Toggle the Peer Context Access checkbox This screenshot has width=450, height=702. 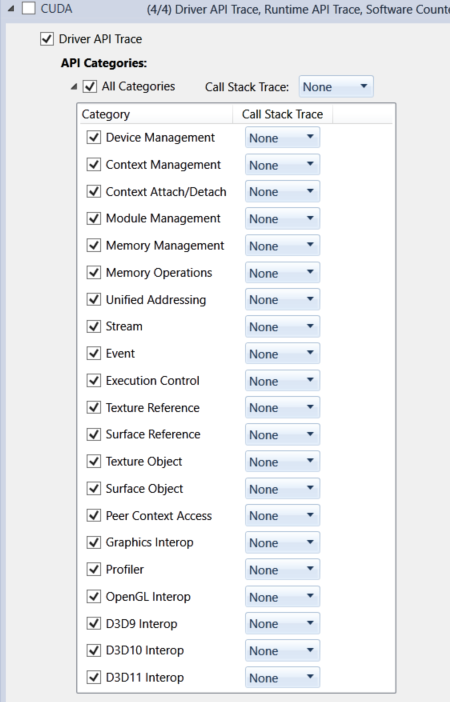click(93, 516)
